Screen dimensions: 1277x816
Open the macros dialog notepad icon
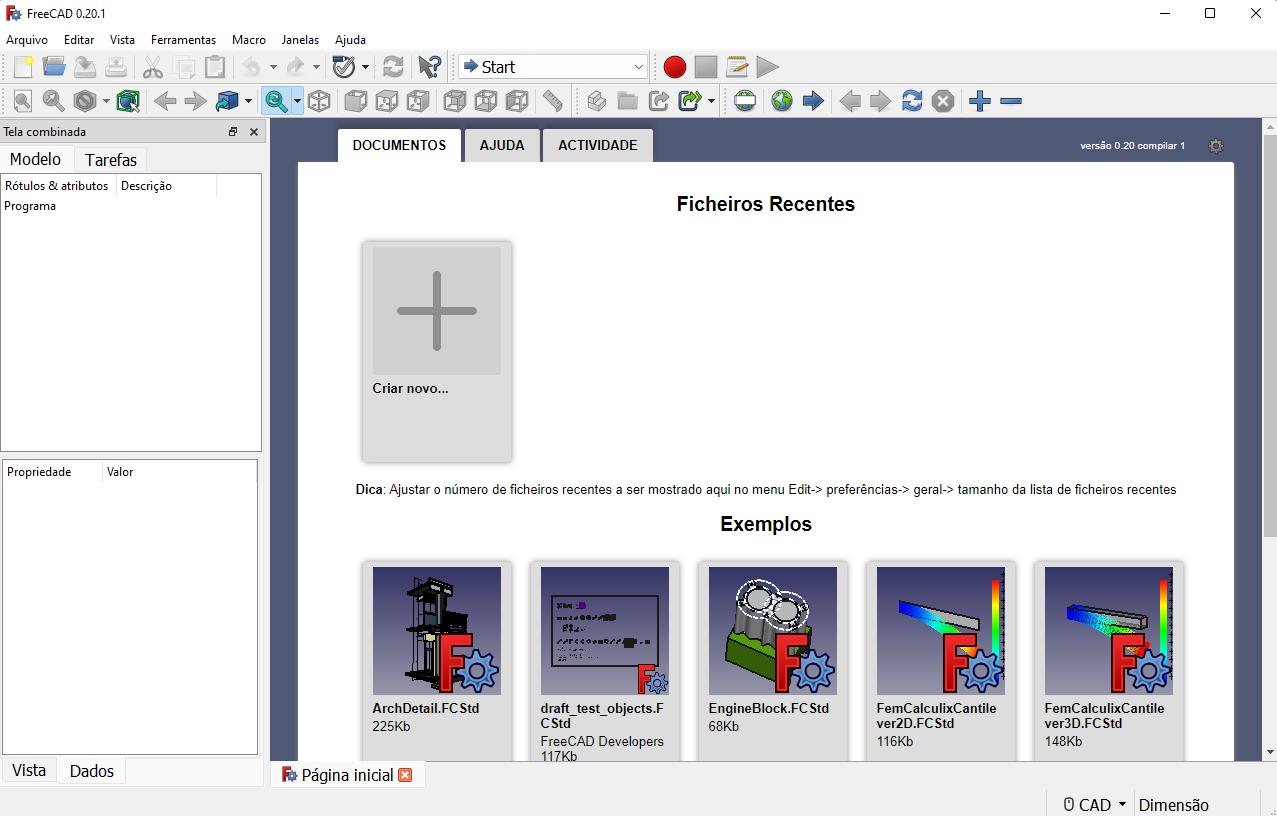pos(737,67)
